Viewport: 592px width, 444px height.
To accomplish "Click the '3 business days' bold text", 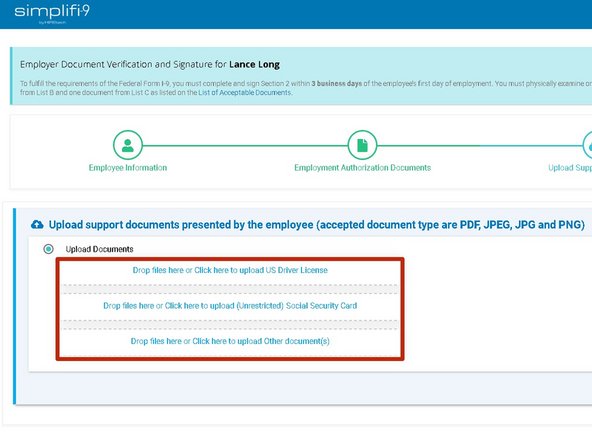I will click(x=336, y=83).
